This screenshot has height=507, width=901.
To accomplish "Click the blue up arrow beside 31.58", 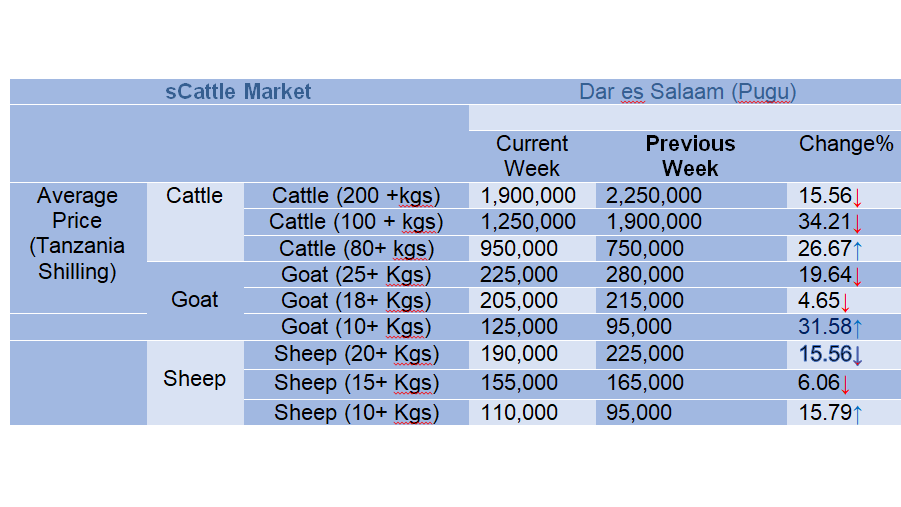I will (x=857, y=328).
